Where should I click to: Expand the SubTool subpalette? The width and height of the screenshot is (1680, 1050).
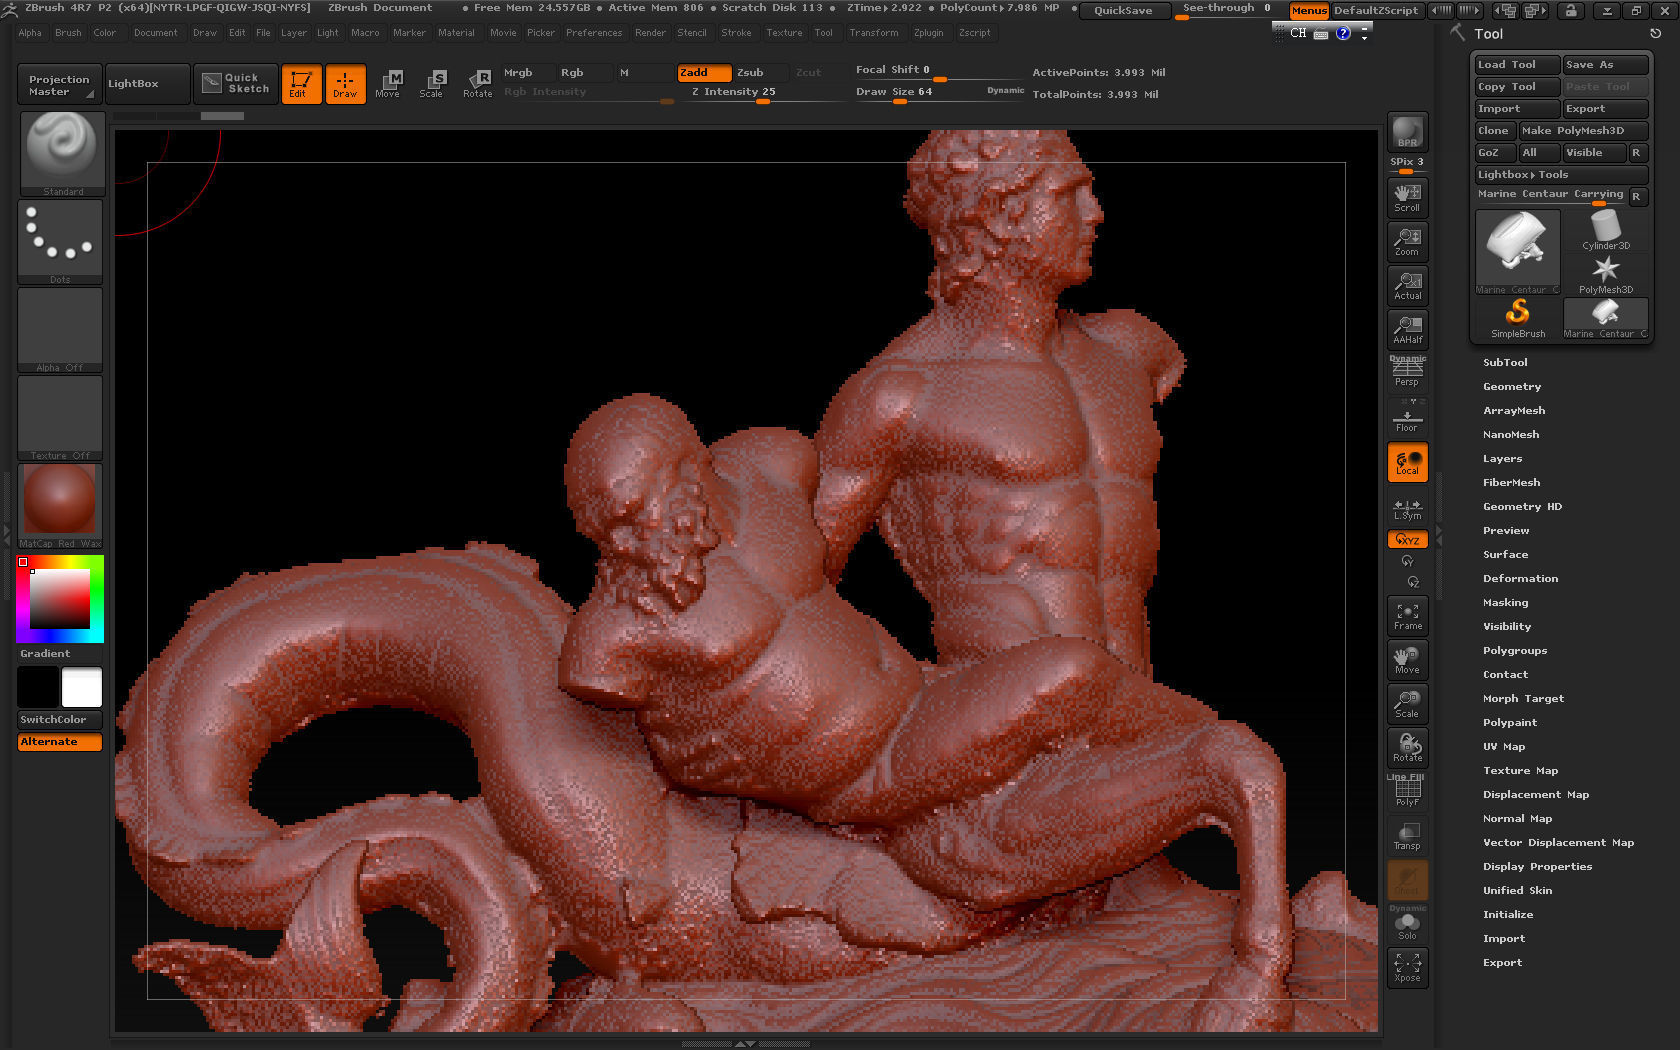pyautogui.click(x=1505, y=363)
